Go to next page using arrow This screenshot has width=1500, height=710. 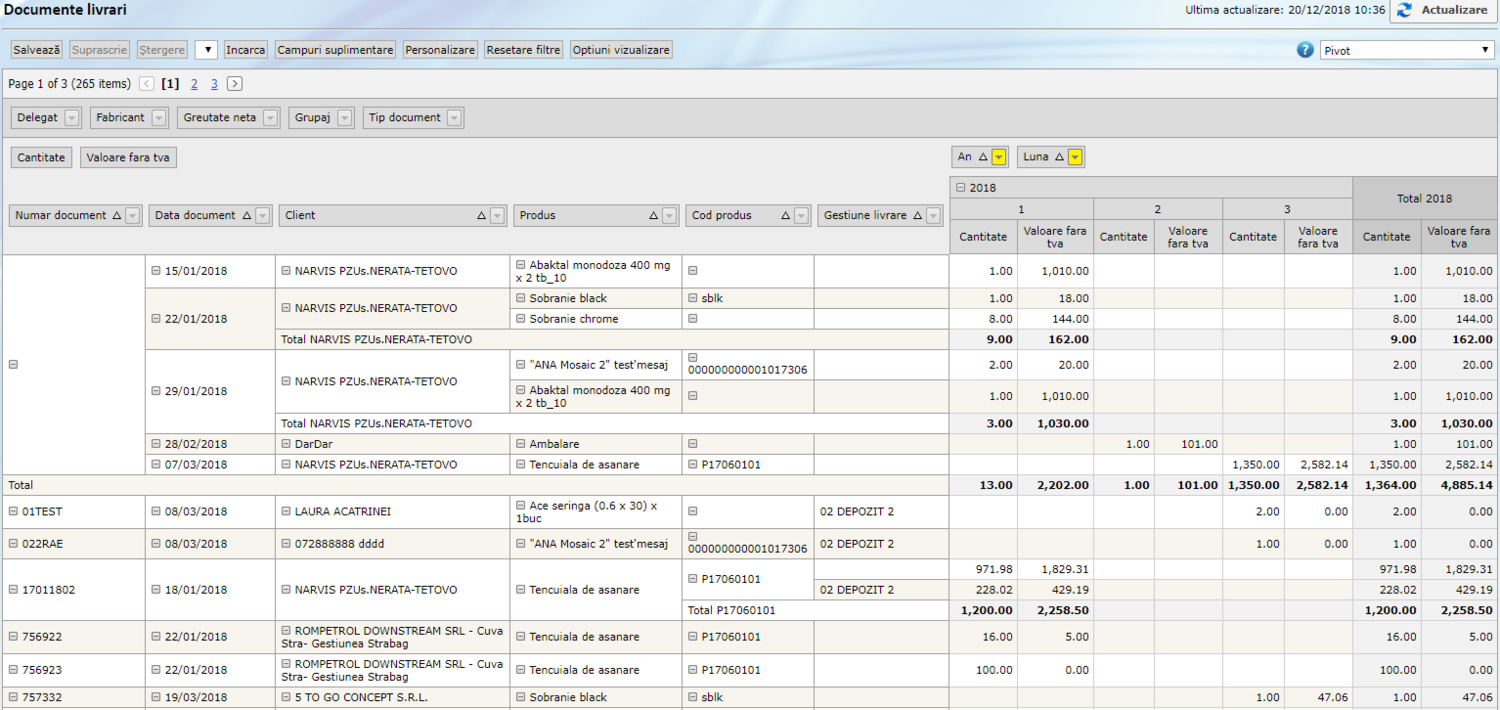tap(234, 84)
